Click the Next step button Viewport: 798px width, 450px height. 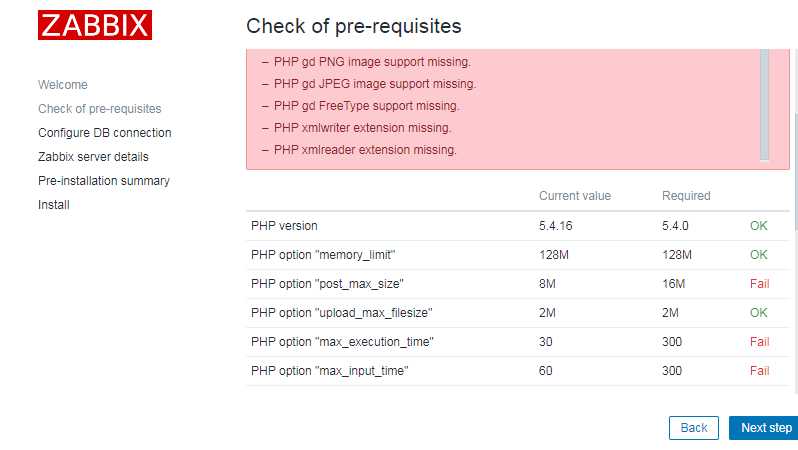(x=765, y=428)
